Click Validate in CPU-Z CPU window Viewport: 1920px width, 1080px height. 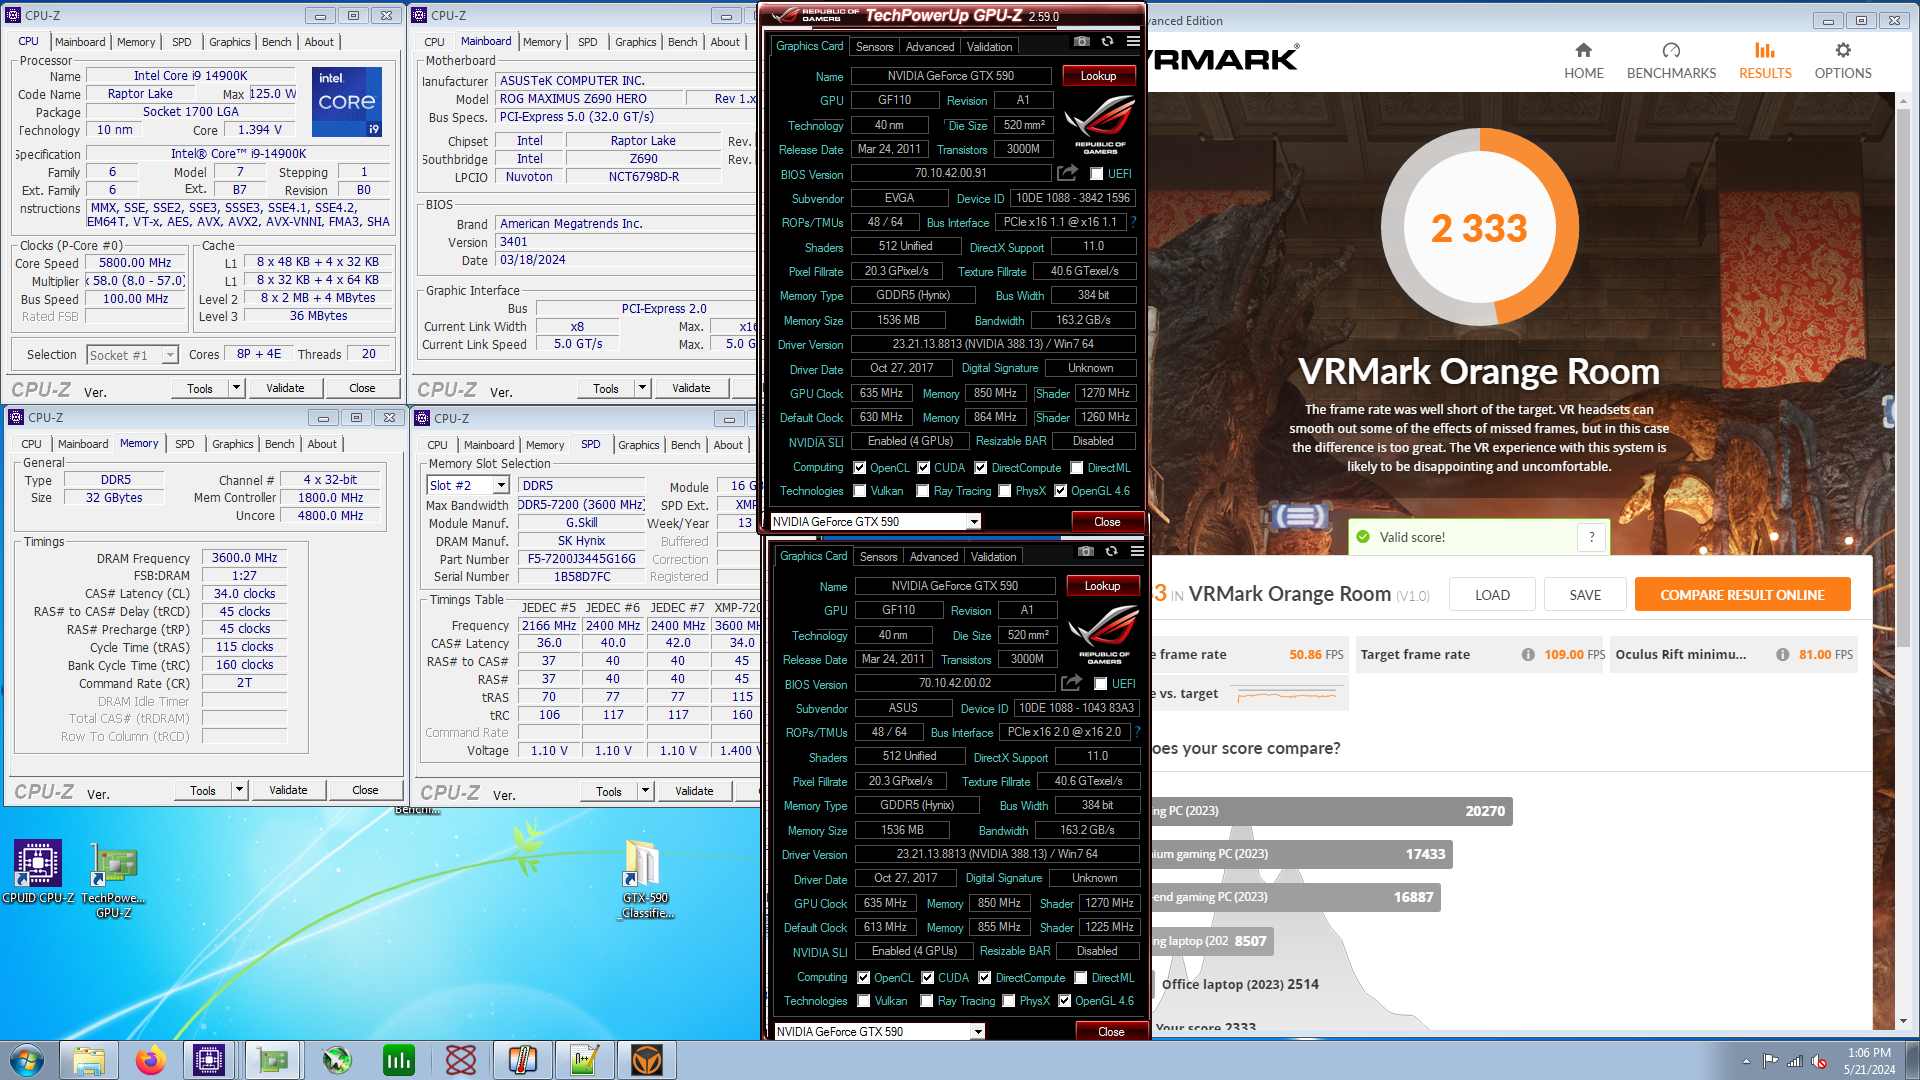[x=285, y=388]
